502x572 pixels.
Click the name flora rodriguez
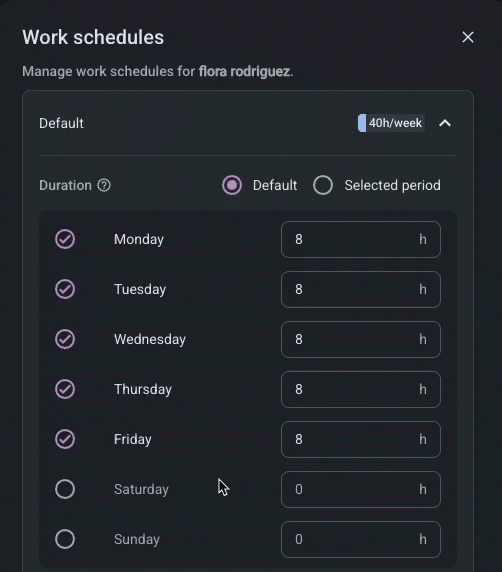(x=244, y=72)
